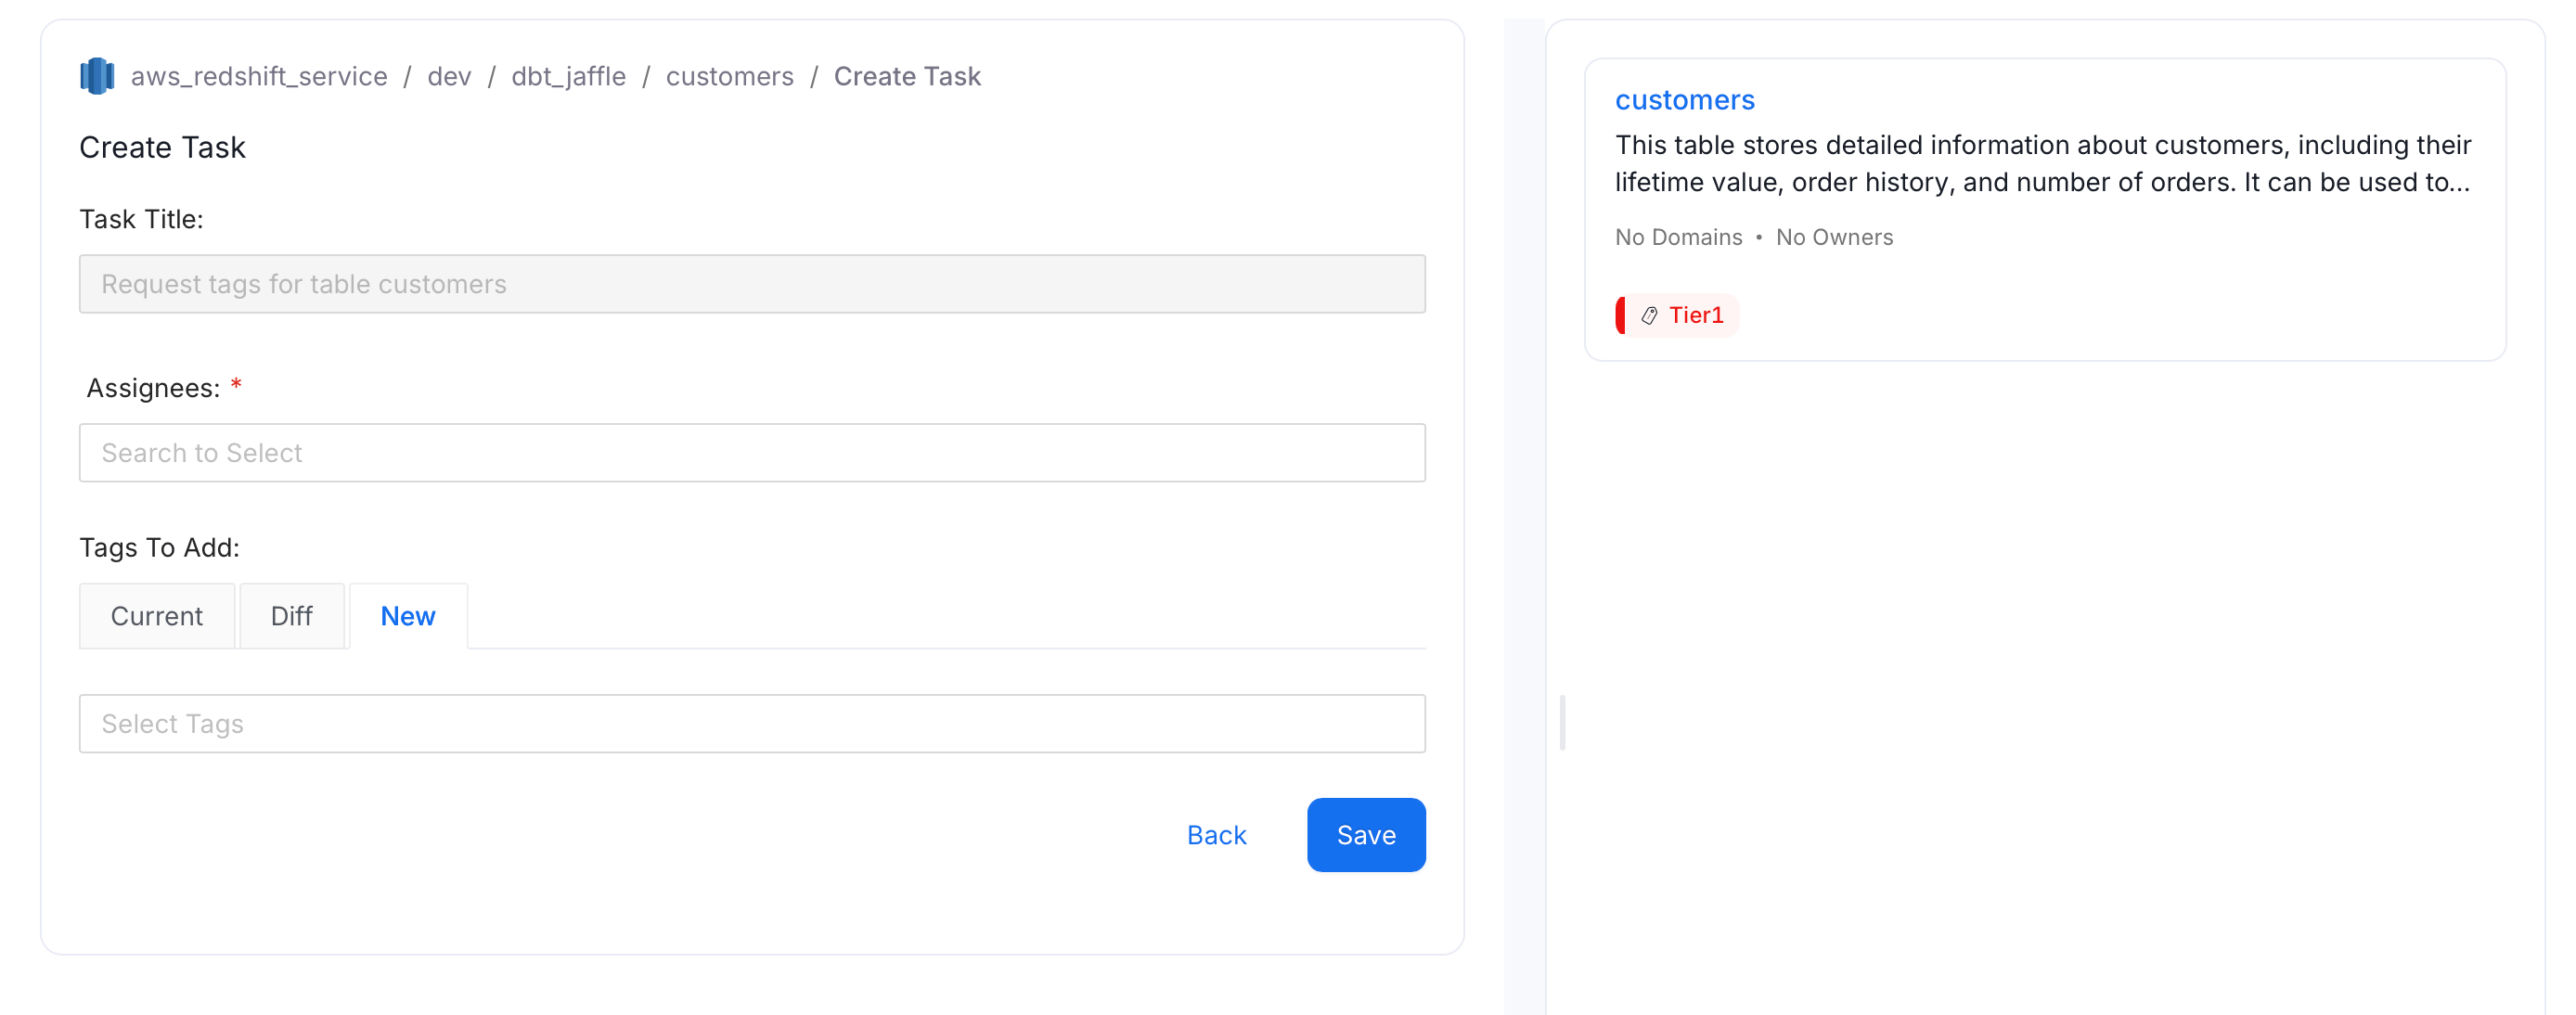
Task: Go to dev database breadcrumb
Action: point(449,76)
